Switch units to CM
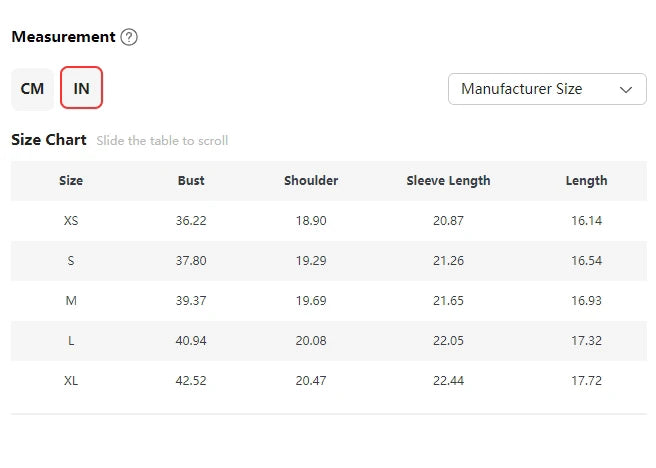This screenshot has width=656, height=468. click(x=32, y=88)
